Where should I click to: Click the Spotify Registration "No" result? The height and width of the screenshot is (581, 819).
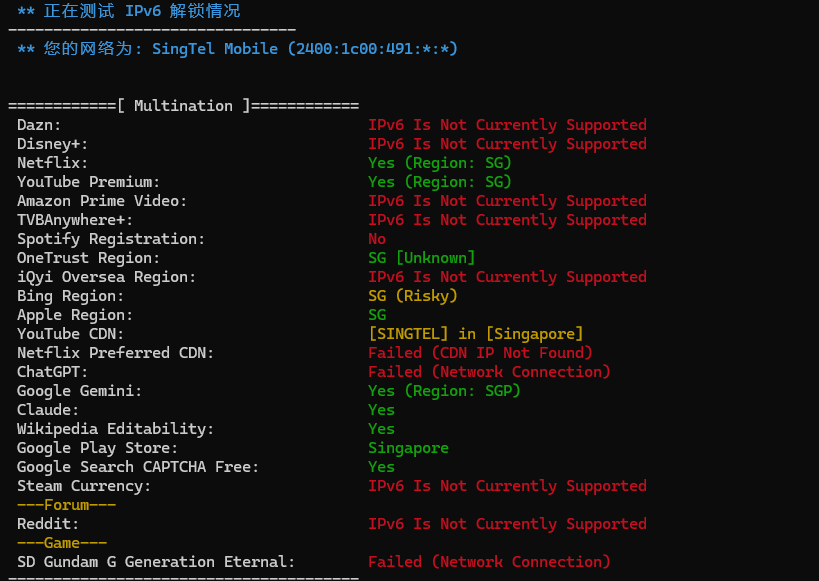pos(377,239)
